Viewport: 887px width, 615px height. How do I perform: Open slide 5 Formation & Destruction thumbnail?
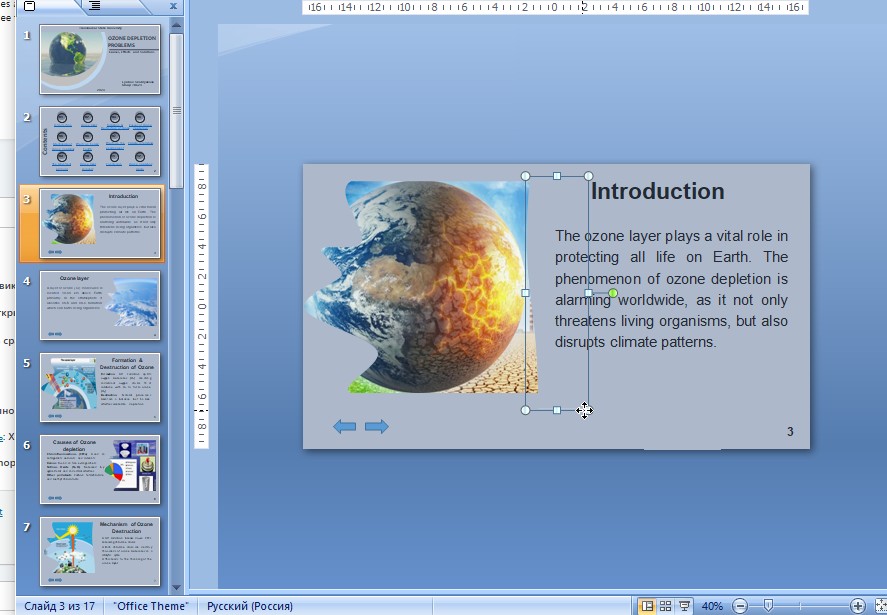click(x=100, y=388)
